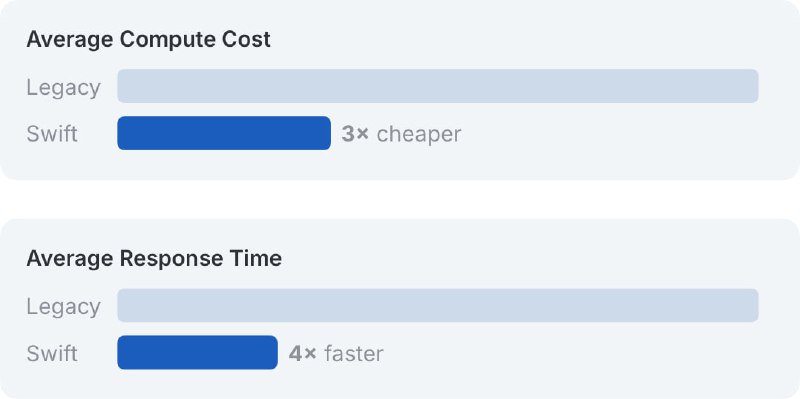Click the Average Response Time heading
The image size is (800, 399).
[154, 259]
